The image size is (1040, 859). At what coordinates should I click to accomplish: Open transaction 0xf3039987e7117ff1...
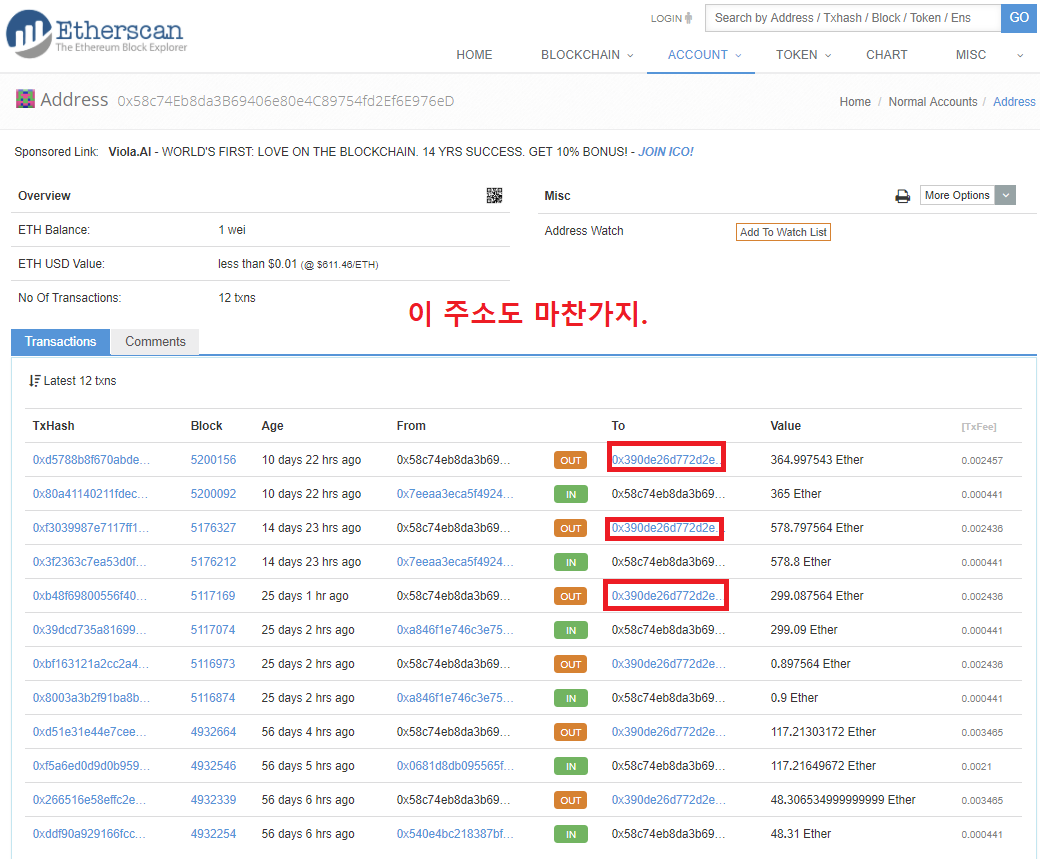[x=91, y=527]
